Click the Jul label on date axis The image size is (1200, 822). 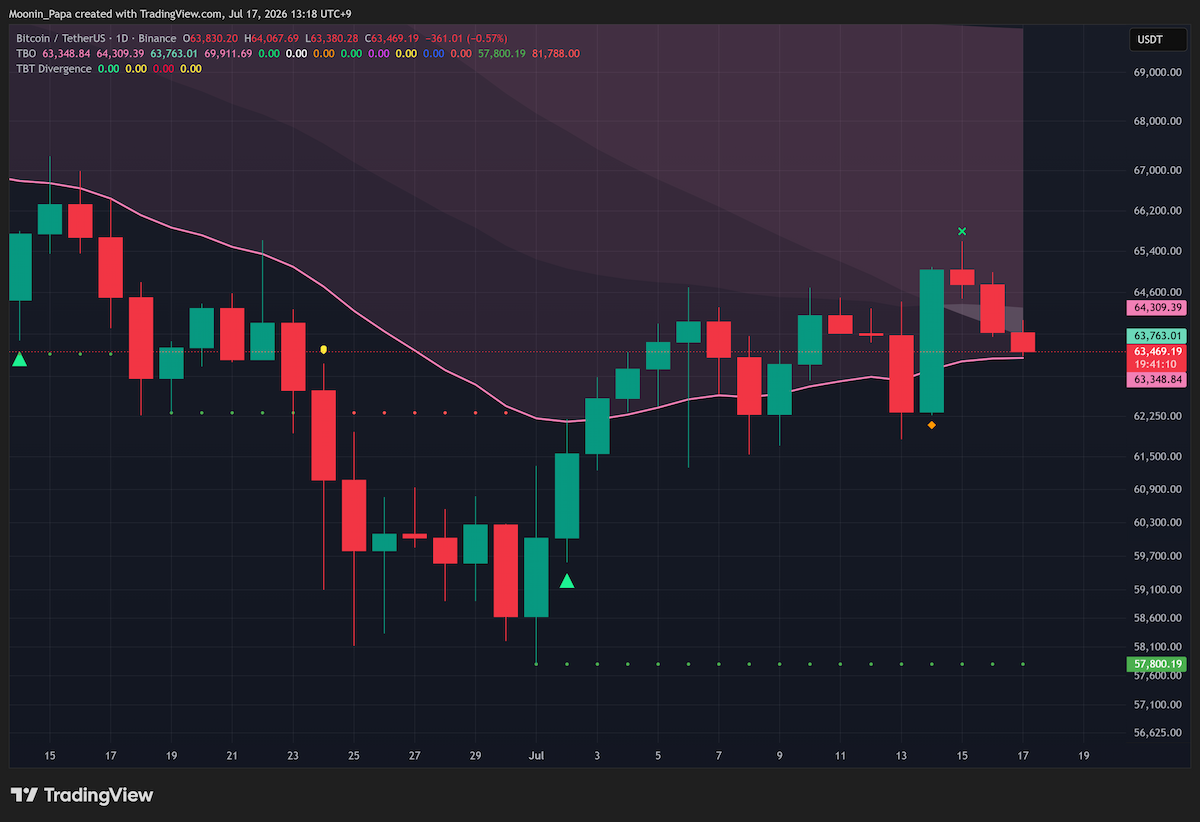click(536, 755)
